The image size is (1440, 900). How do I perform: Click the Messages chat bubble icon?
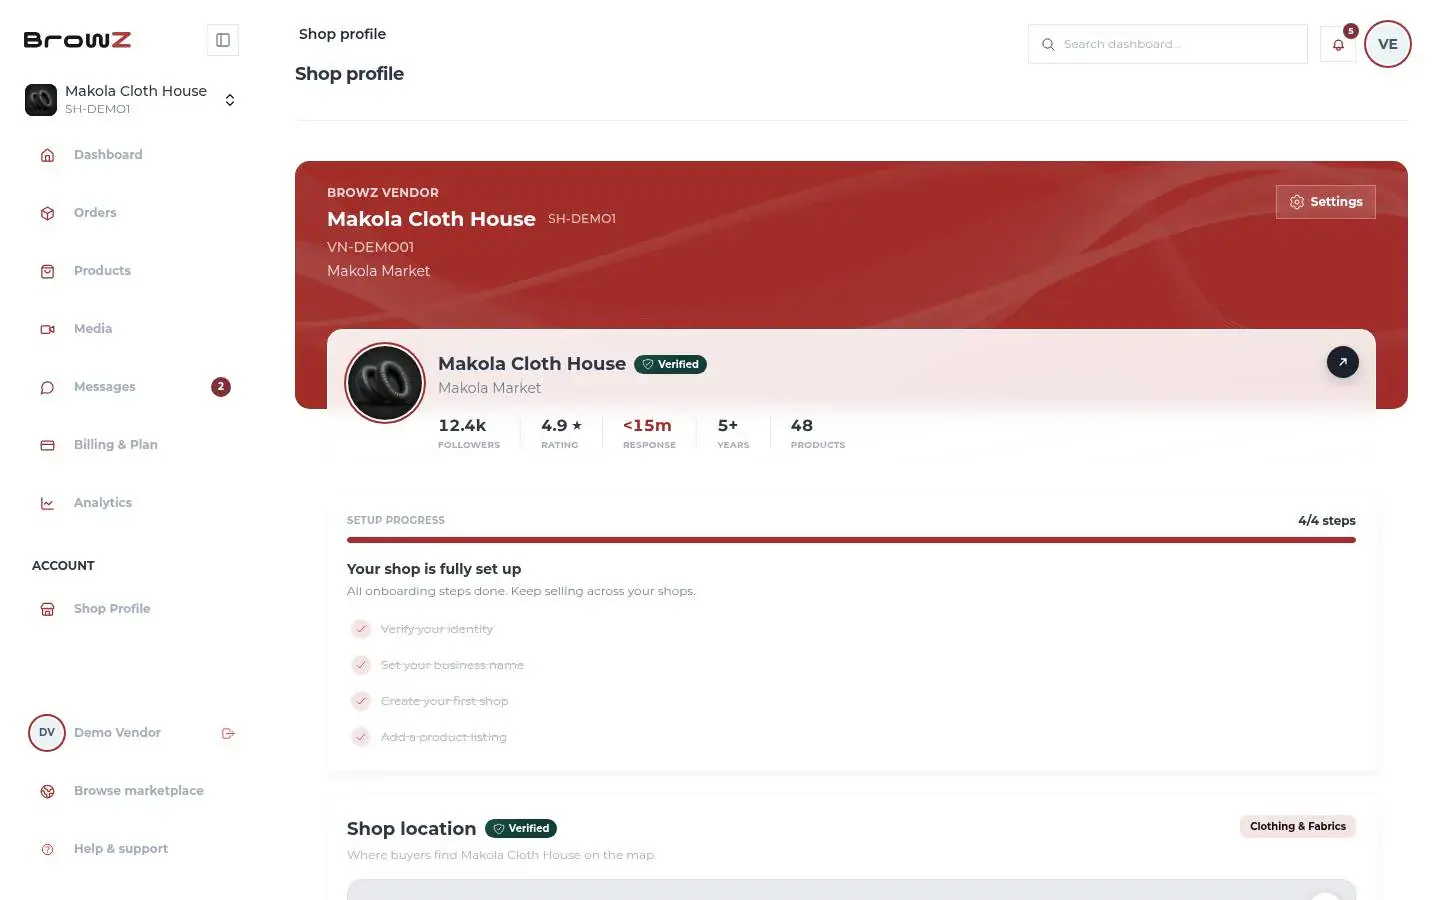click(47, 387)
